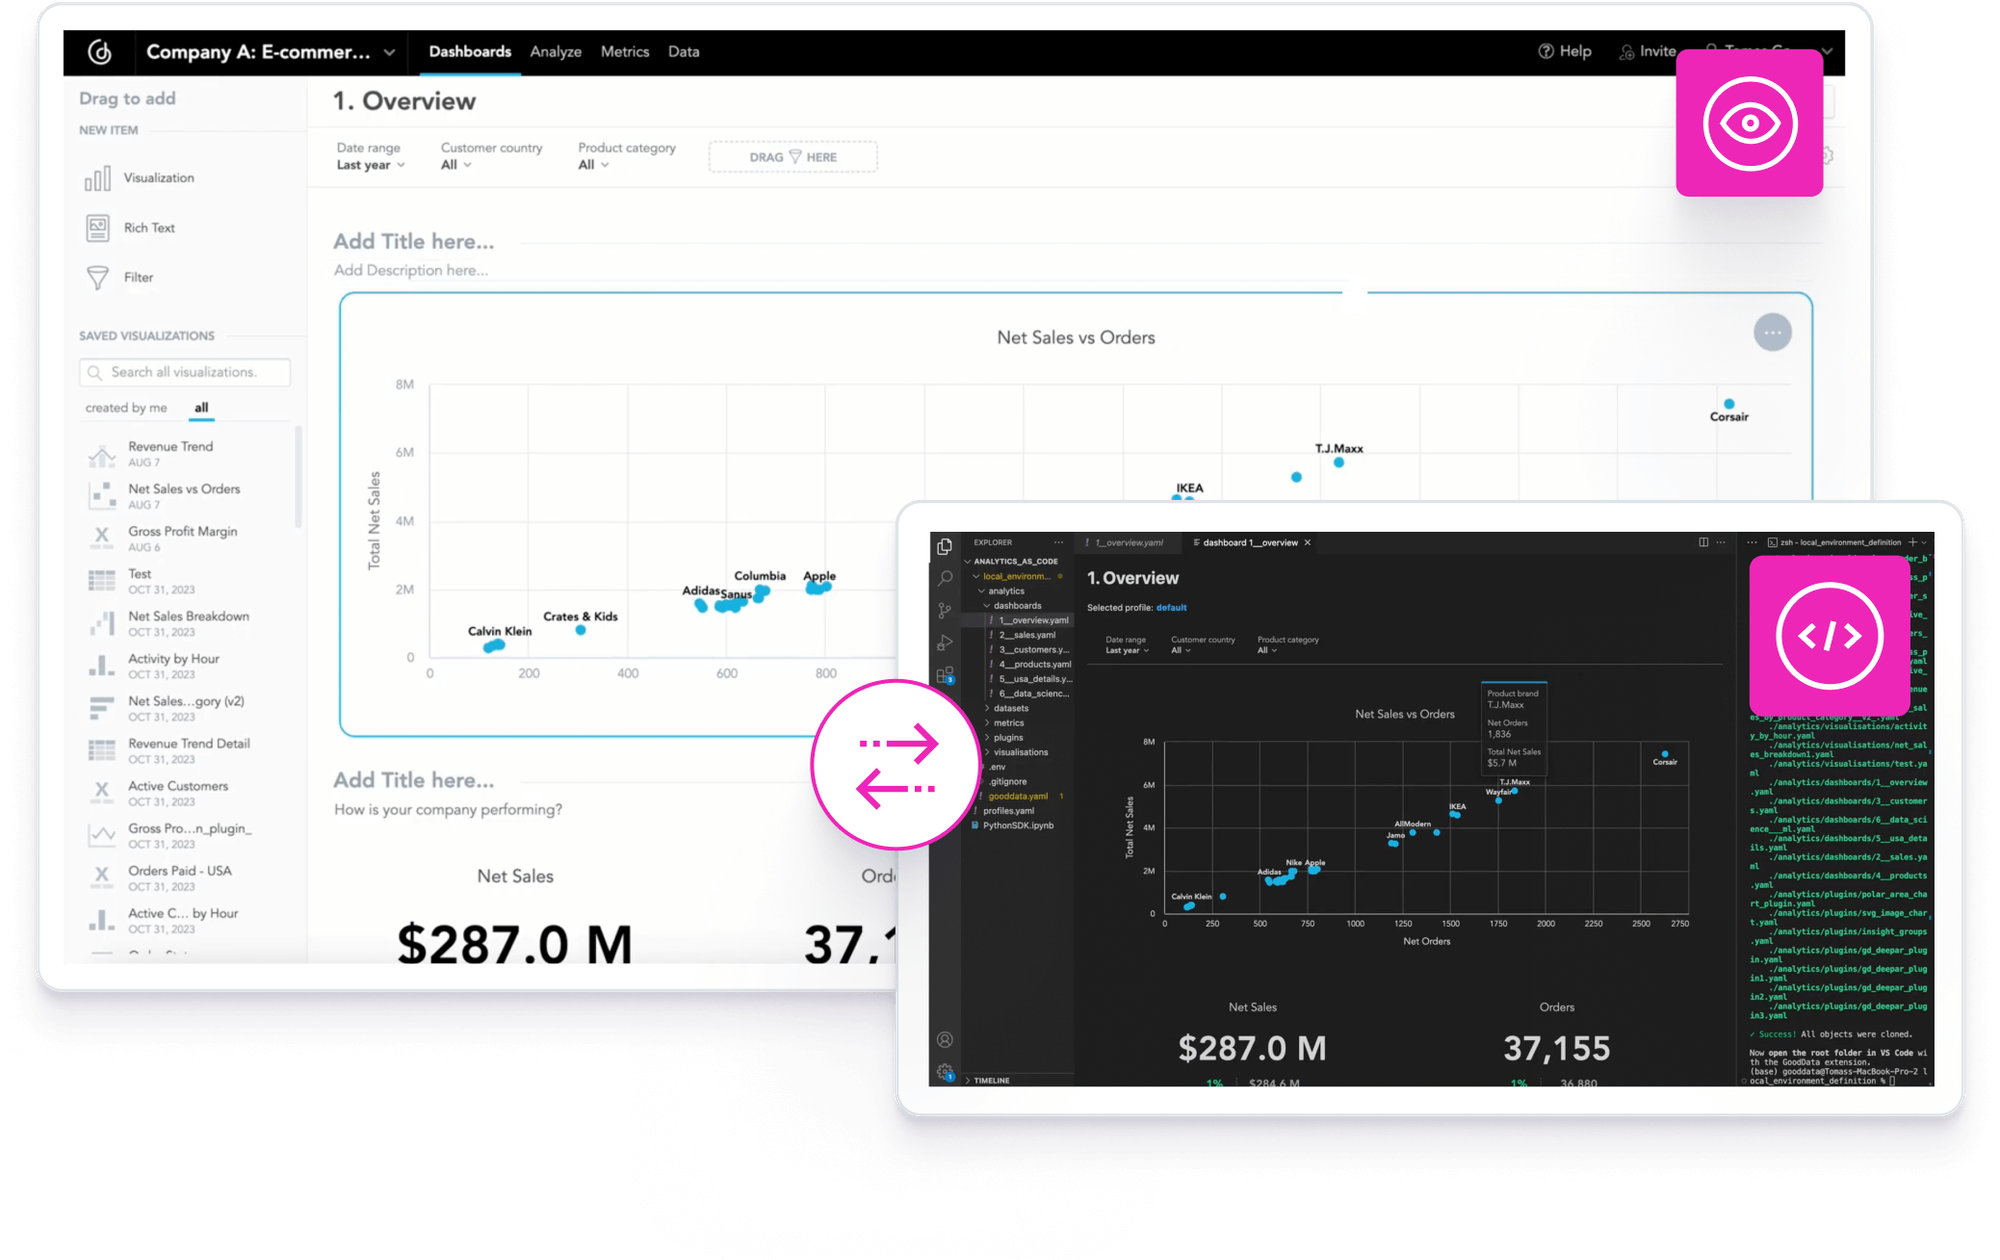Screen dimensions: 2000x1260
Task: Open Source Control in the VS Code sidebar
Action: click(944, 610)
